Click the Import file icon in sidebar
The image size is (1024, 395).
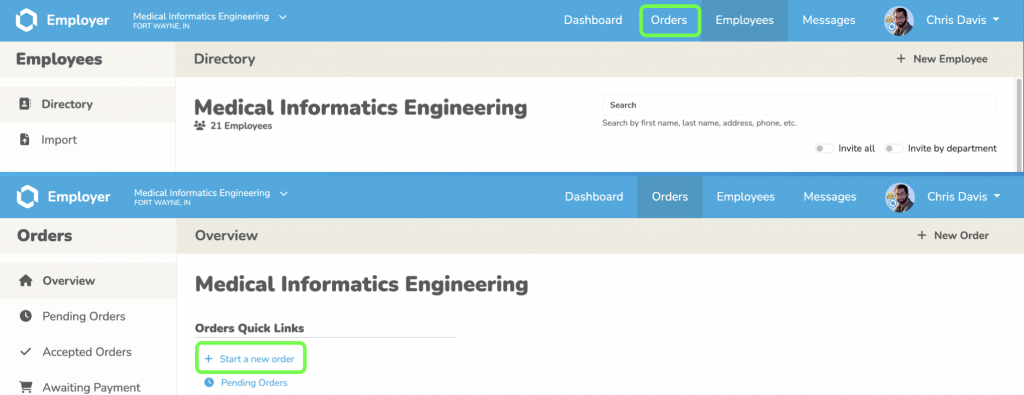click(25, 140)
